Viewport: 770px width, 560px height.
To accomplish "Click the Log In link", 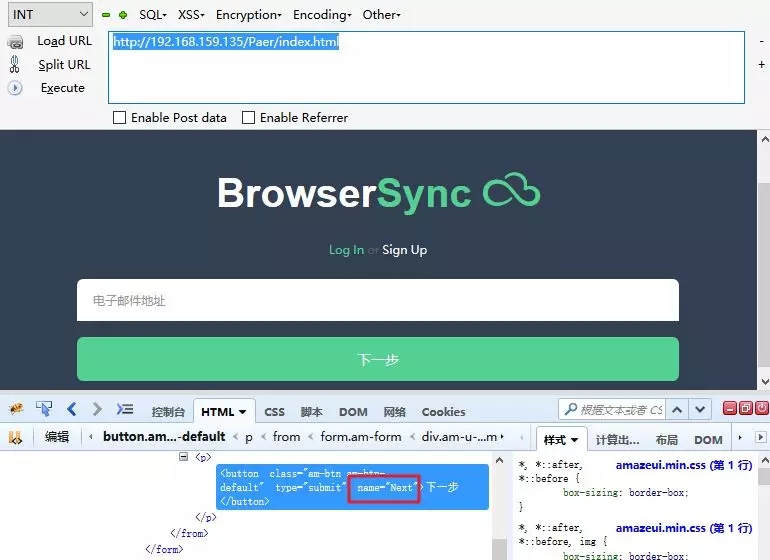I will (x=346, y=250).
